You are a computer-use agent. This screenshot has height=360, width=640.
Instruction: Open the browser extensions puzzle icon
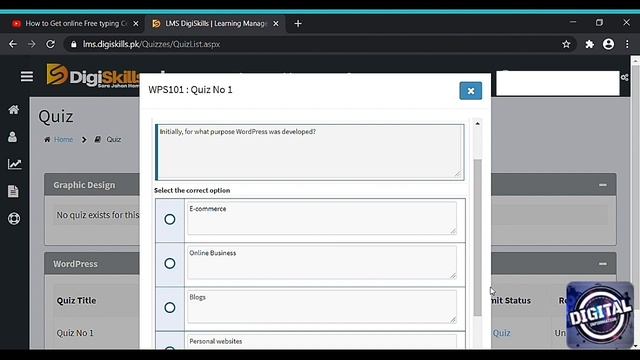point(589,44)
